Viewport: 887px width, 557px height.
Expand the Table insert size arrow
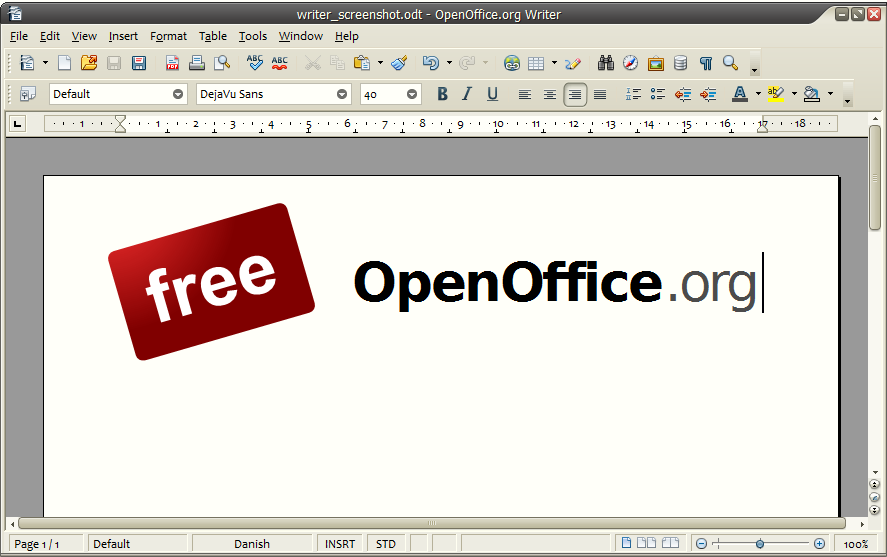(554, 63)
